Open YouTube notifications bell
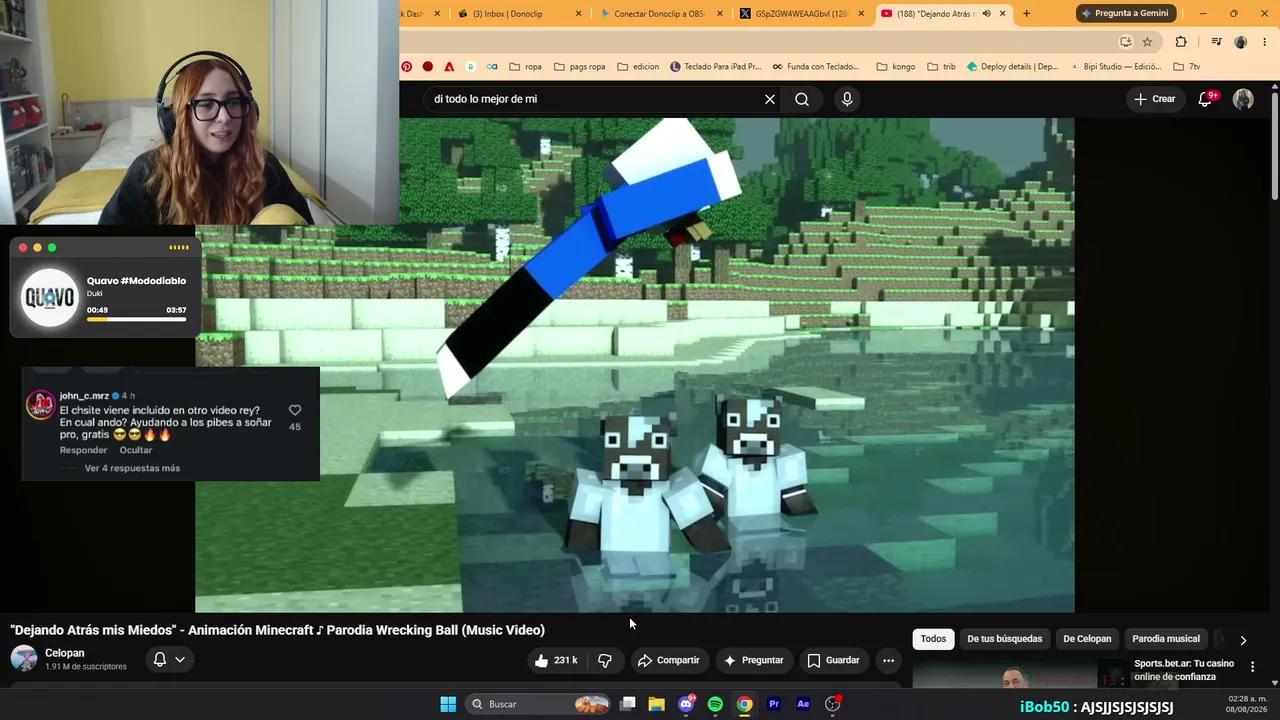The height and width of the screenshot is (720, 1280). pos(1205,99)
